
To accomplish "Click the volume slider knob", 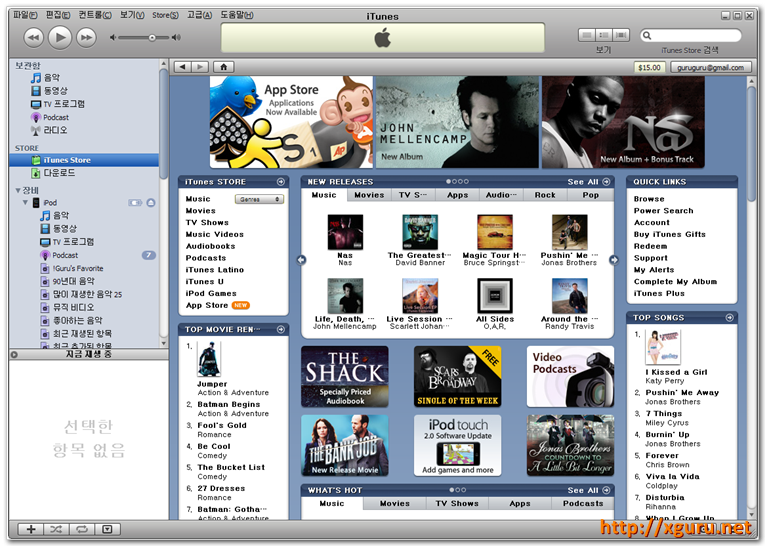I will pyautogui.click(x=152, y=38).
